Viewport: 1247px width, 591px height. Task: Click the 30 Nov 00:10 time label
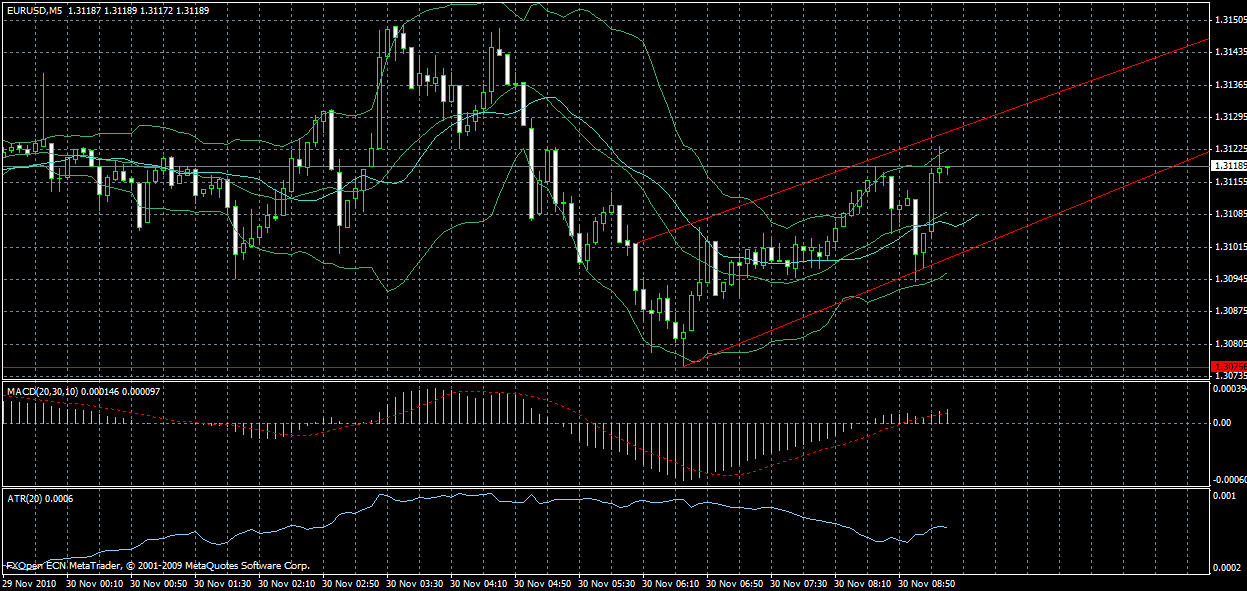93,583
